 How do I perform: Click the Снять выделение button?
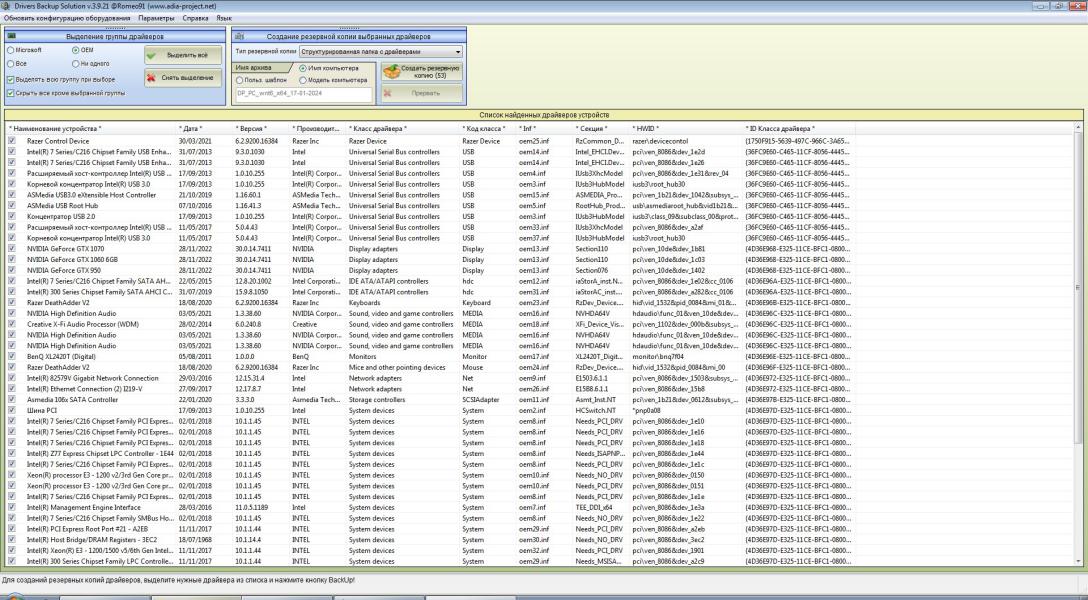click(183, 78)
